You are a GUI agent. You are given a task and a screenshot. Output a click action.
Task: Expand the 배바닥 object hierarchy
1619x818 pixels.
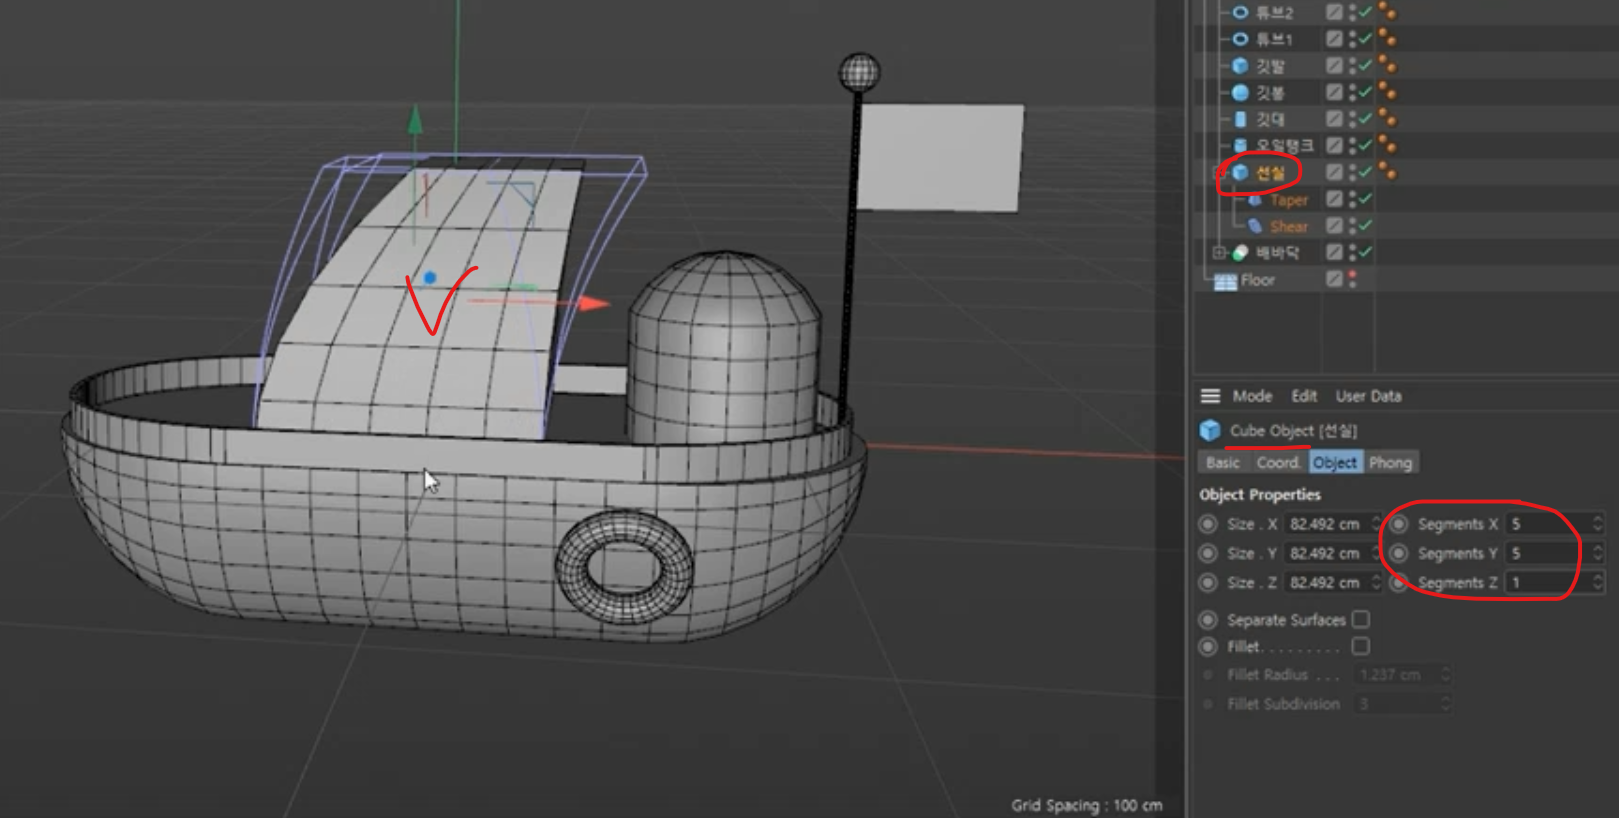(x=1219, y=253)
